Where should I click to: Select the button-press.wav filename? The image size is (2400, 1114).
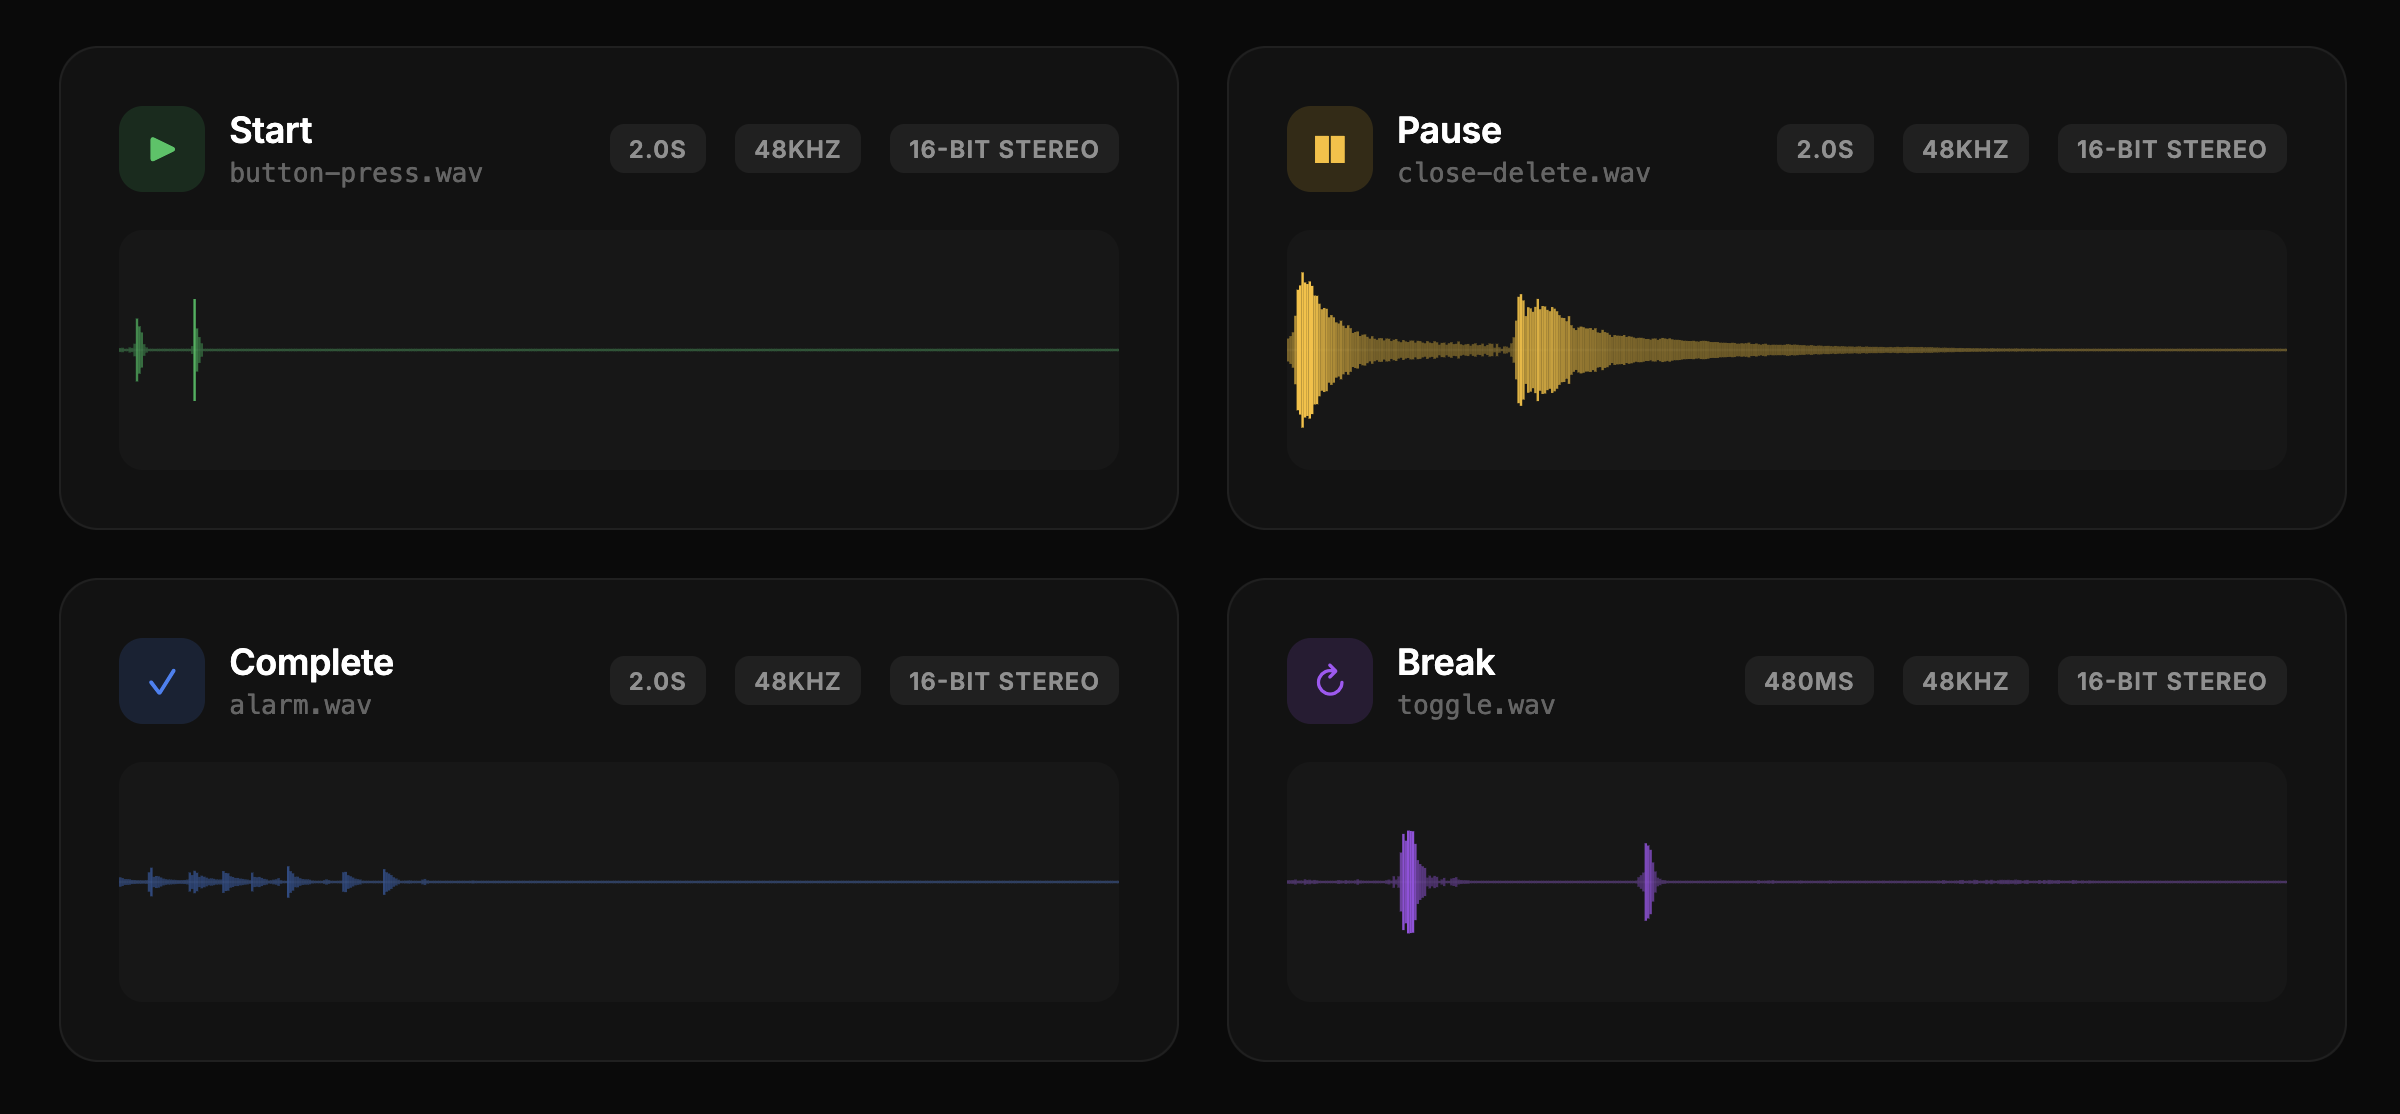click(x=356, y=172)
